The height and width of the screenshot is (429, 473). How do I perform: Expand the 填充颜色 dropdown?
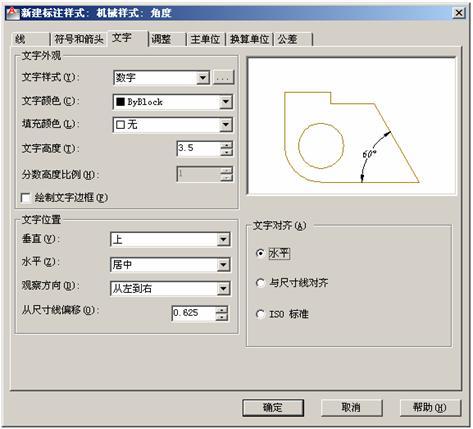225,125
